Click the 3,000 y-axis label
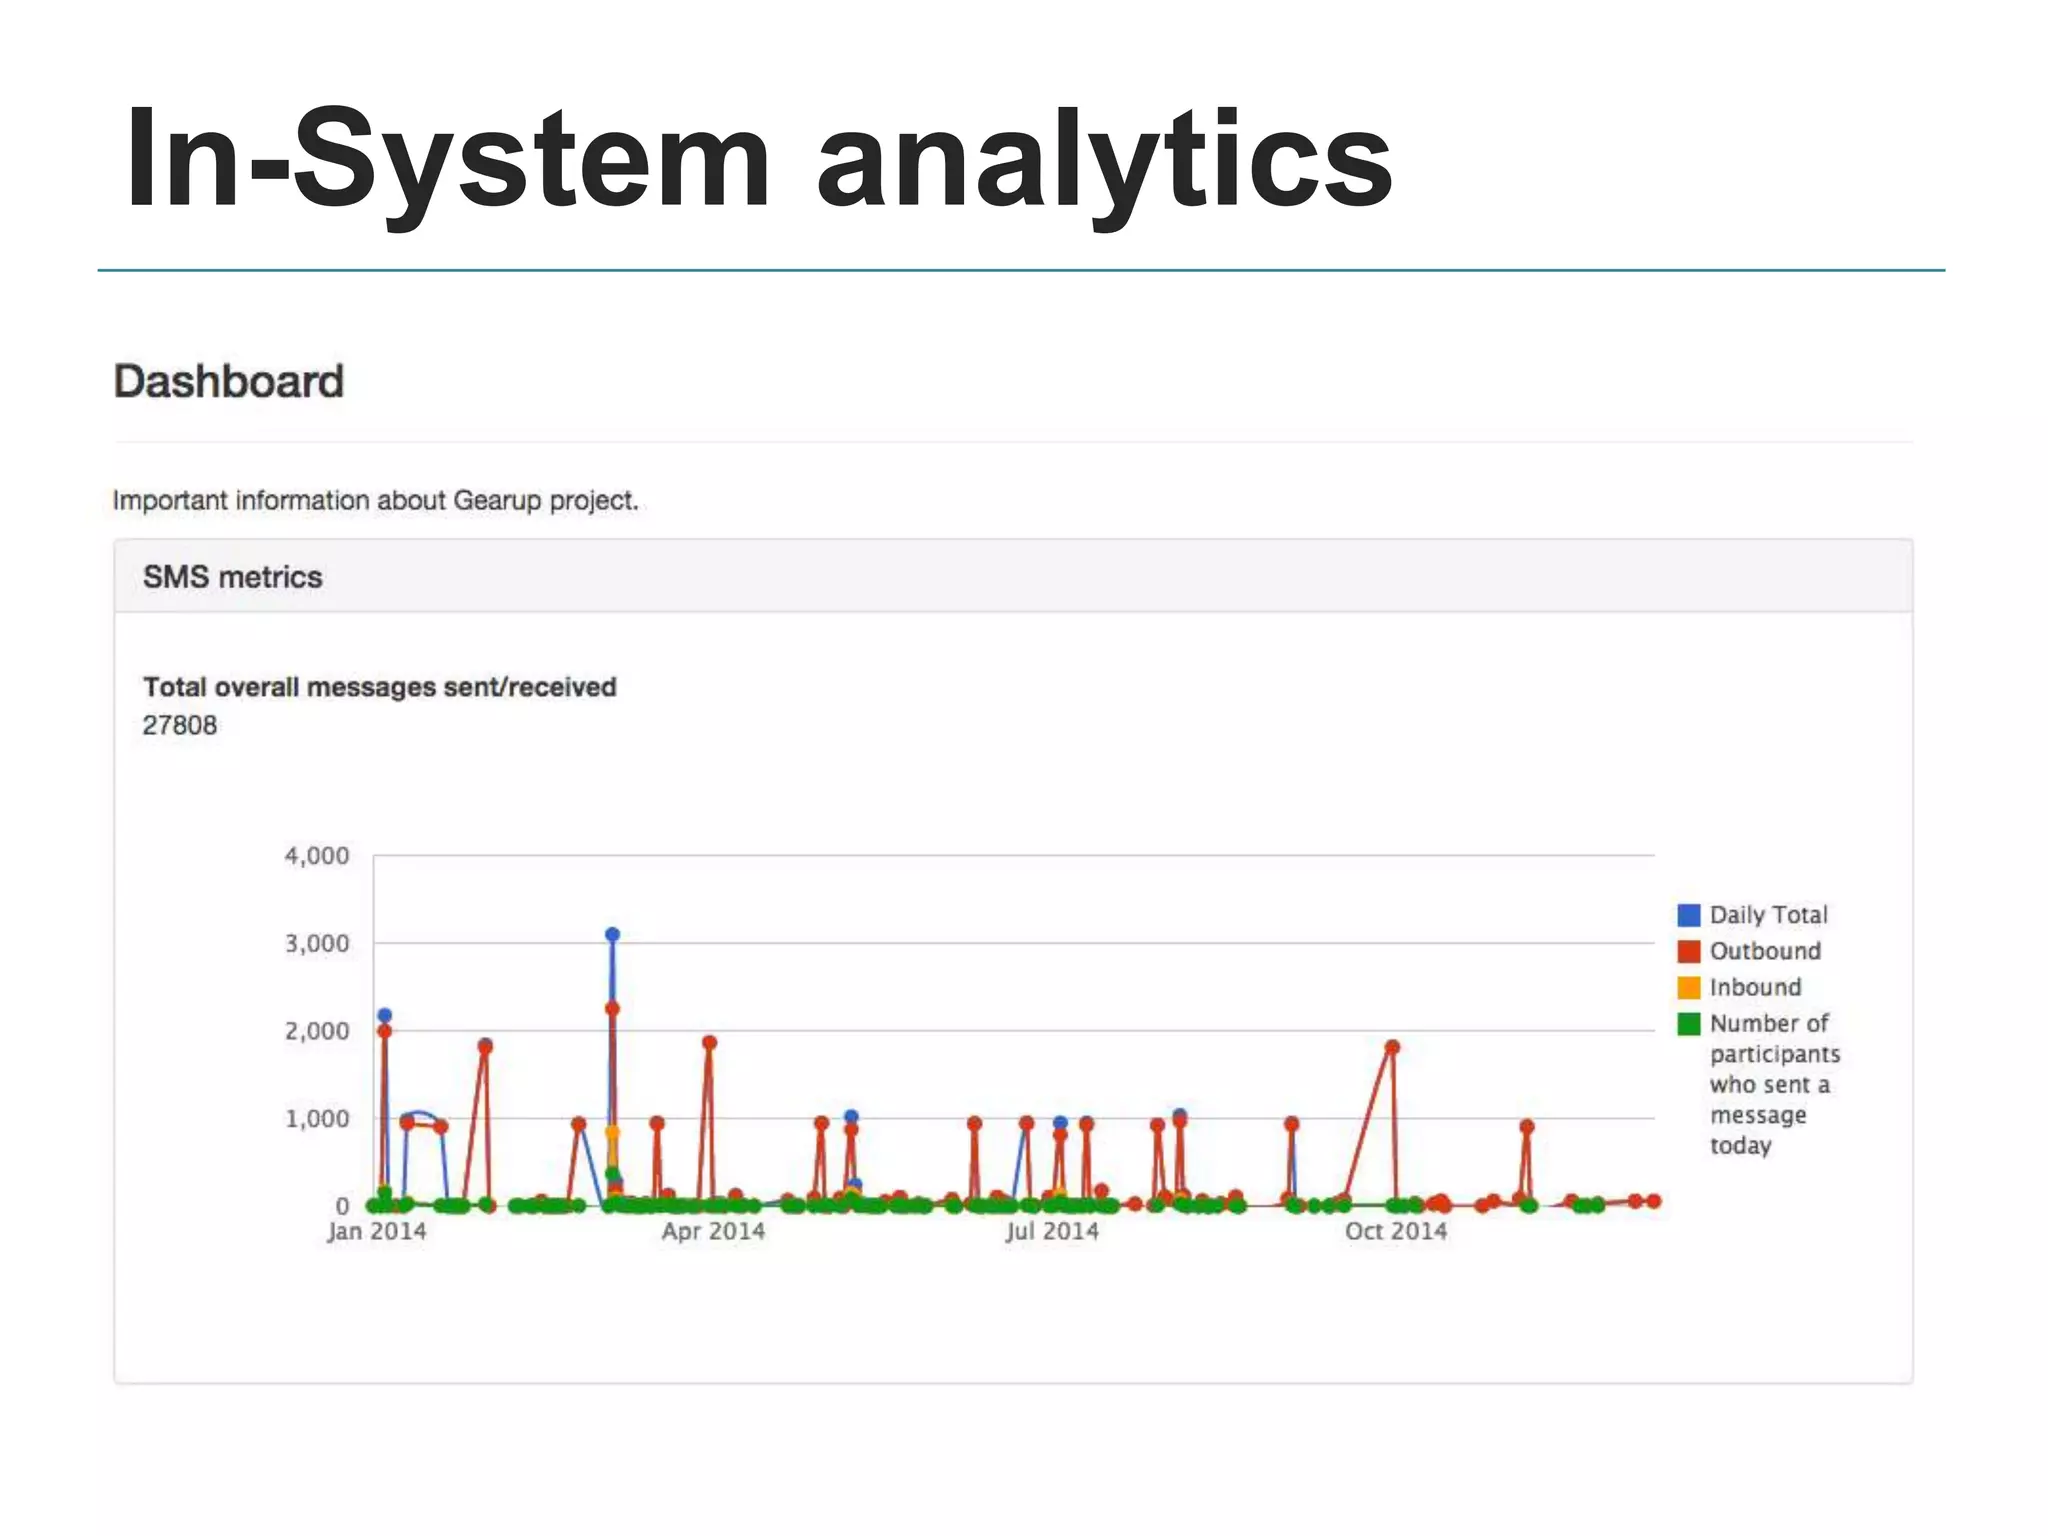Viewport: 2048px width, 1536px height. pos(317,944)
